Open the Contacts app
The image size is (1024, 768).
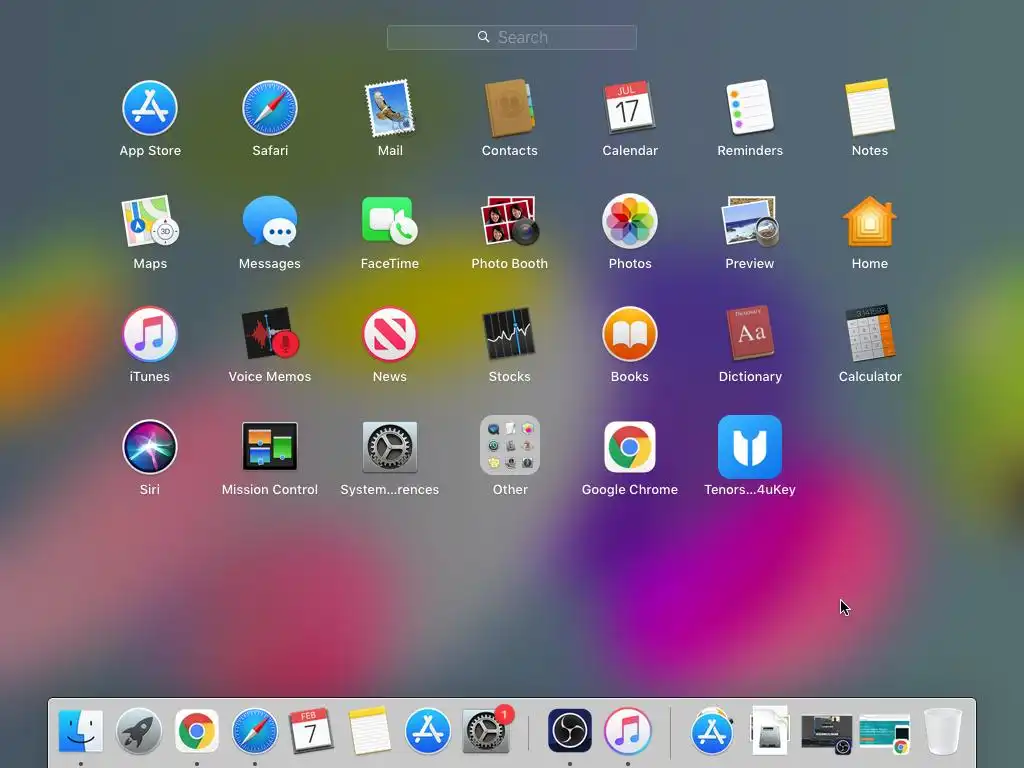point(509,108)
